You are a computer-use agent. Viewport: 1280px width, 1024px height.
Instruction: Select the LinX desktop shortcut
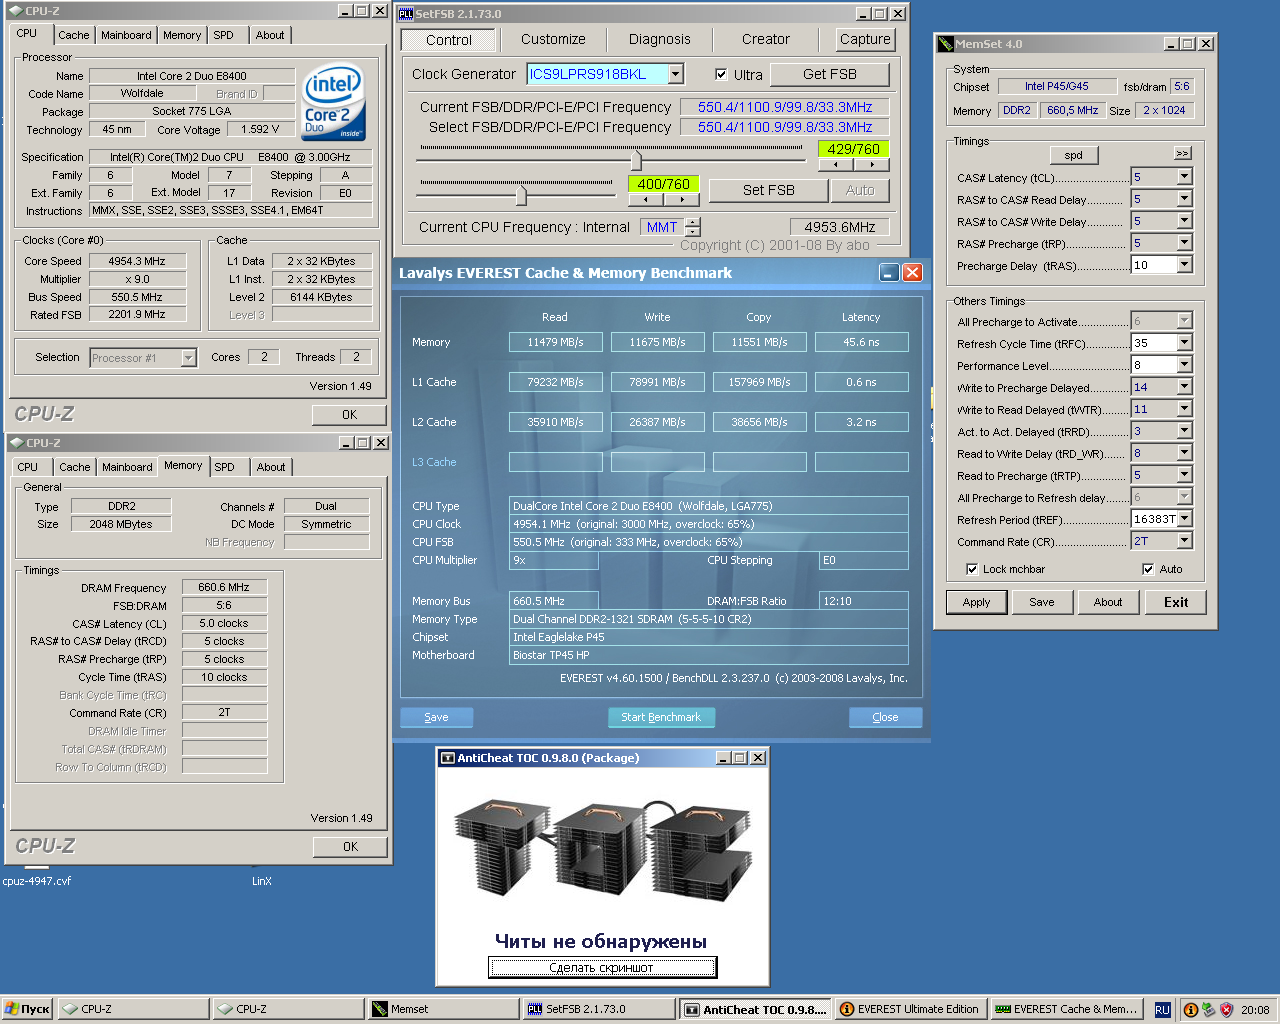pos(261,881)
